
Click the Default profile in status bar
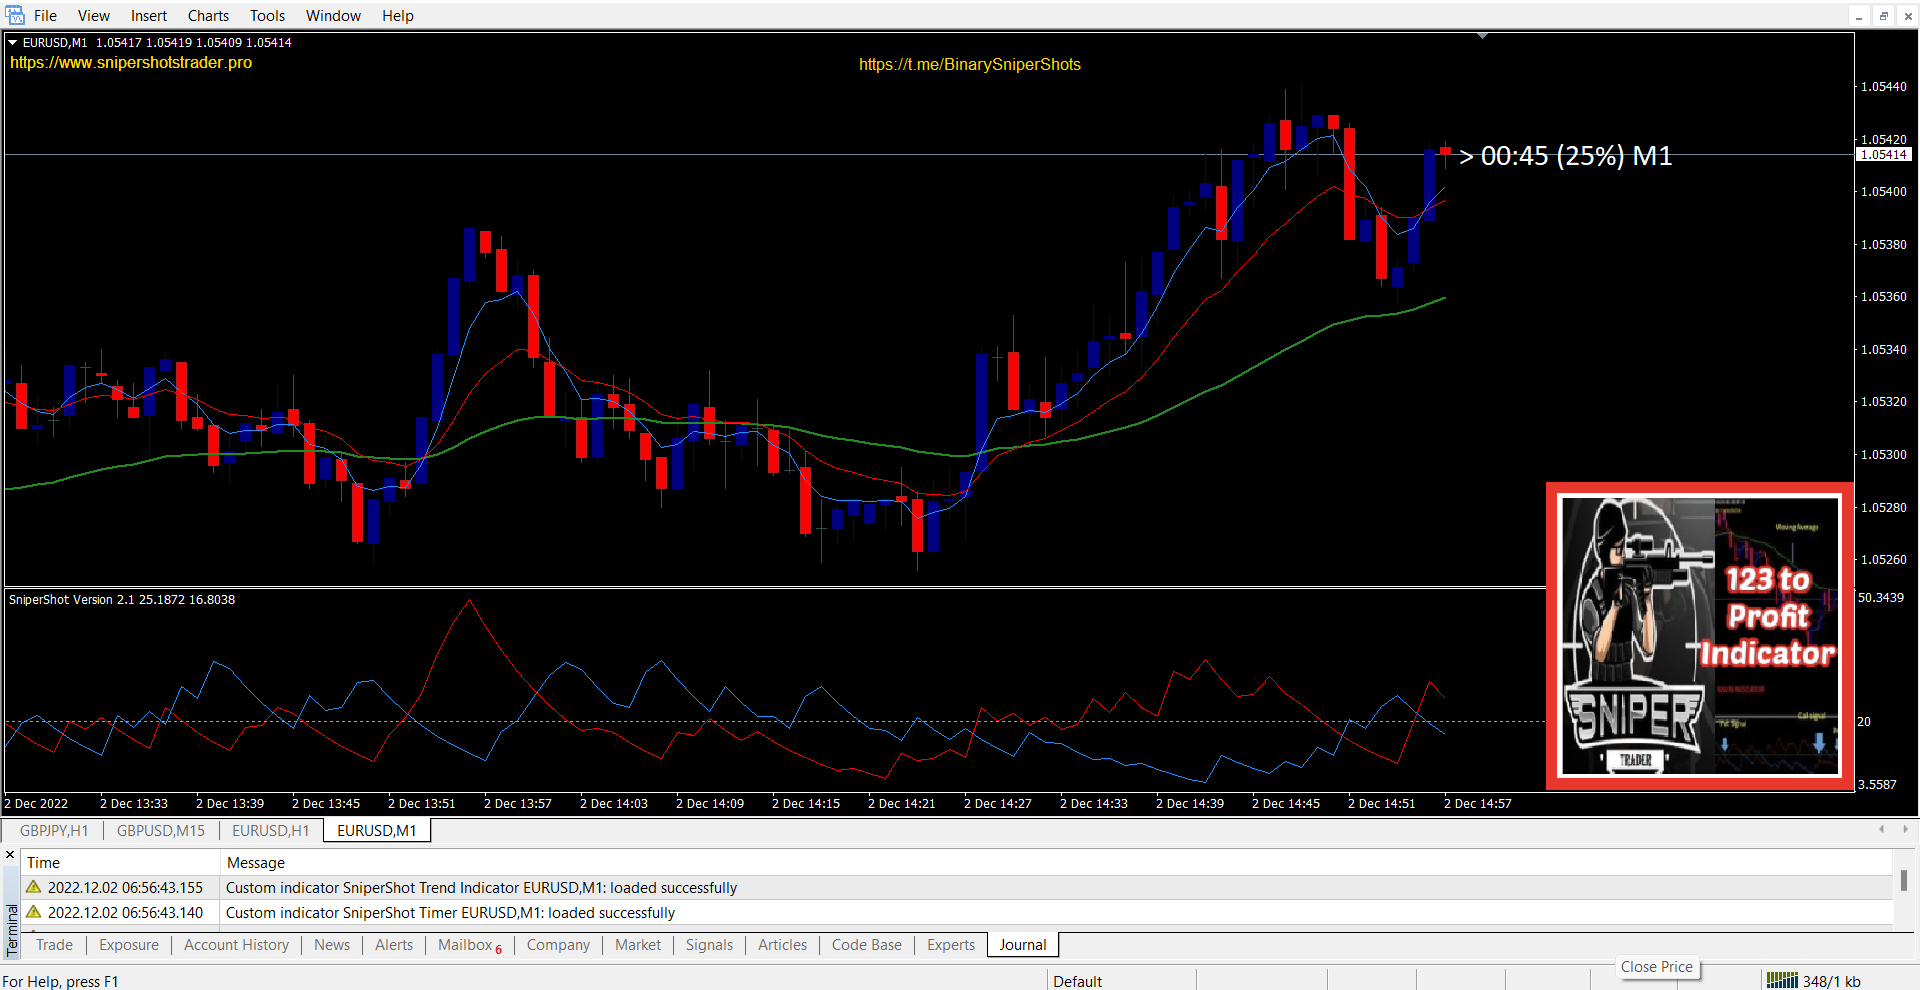pos(1077,981)
